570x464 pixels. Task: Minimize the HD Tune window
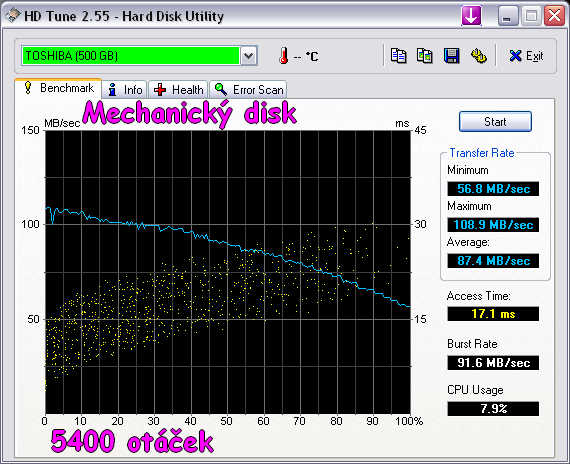[x=508, y=16]
